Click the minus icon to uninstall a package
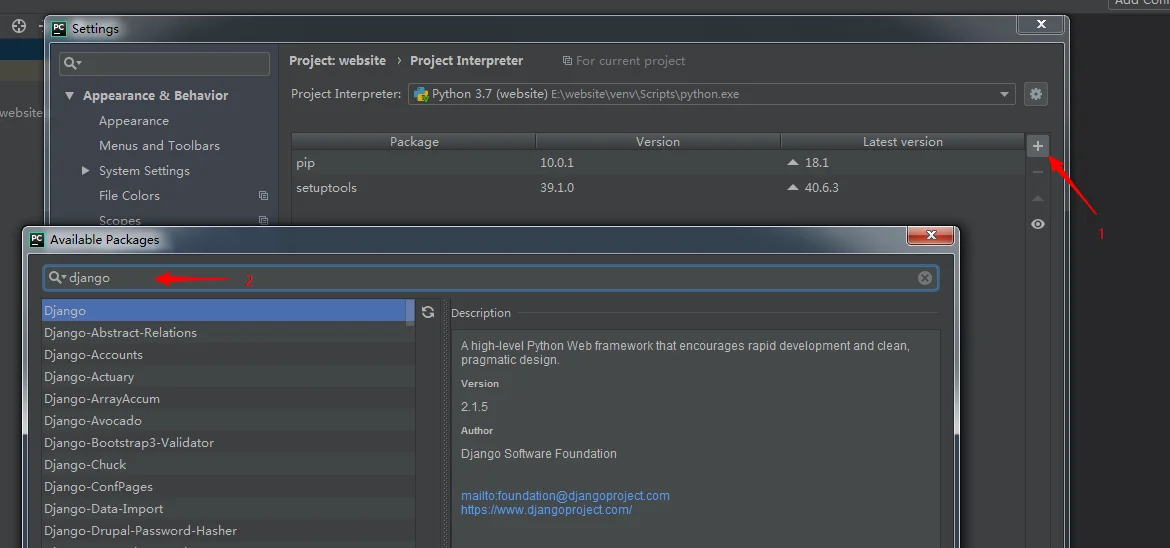Viewport: 1170px width, 548px height. coord(1037,172)
